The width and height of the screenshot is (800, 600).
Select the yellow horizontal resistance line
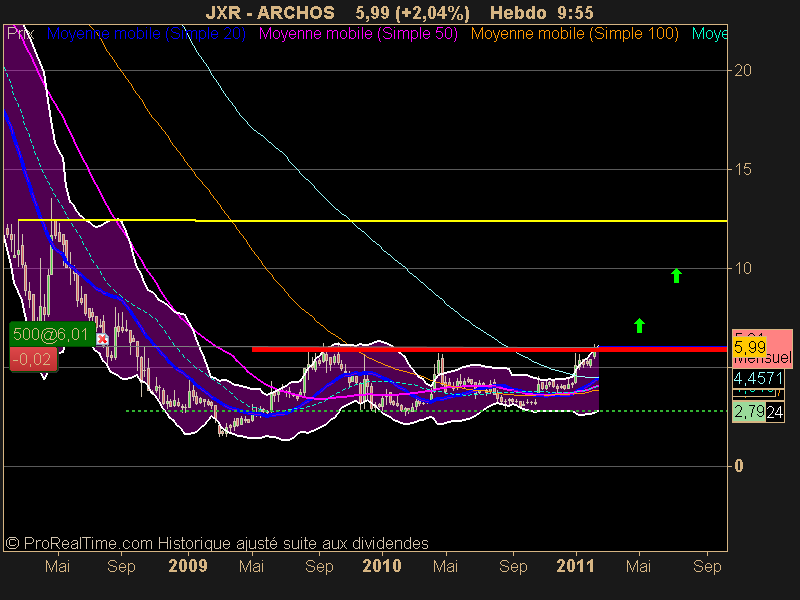pyautogui.click(x=372, y=220)
